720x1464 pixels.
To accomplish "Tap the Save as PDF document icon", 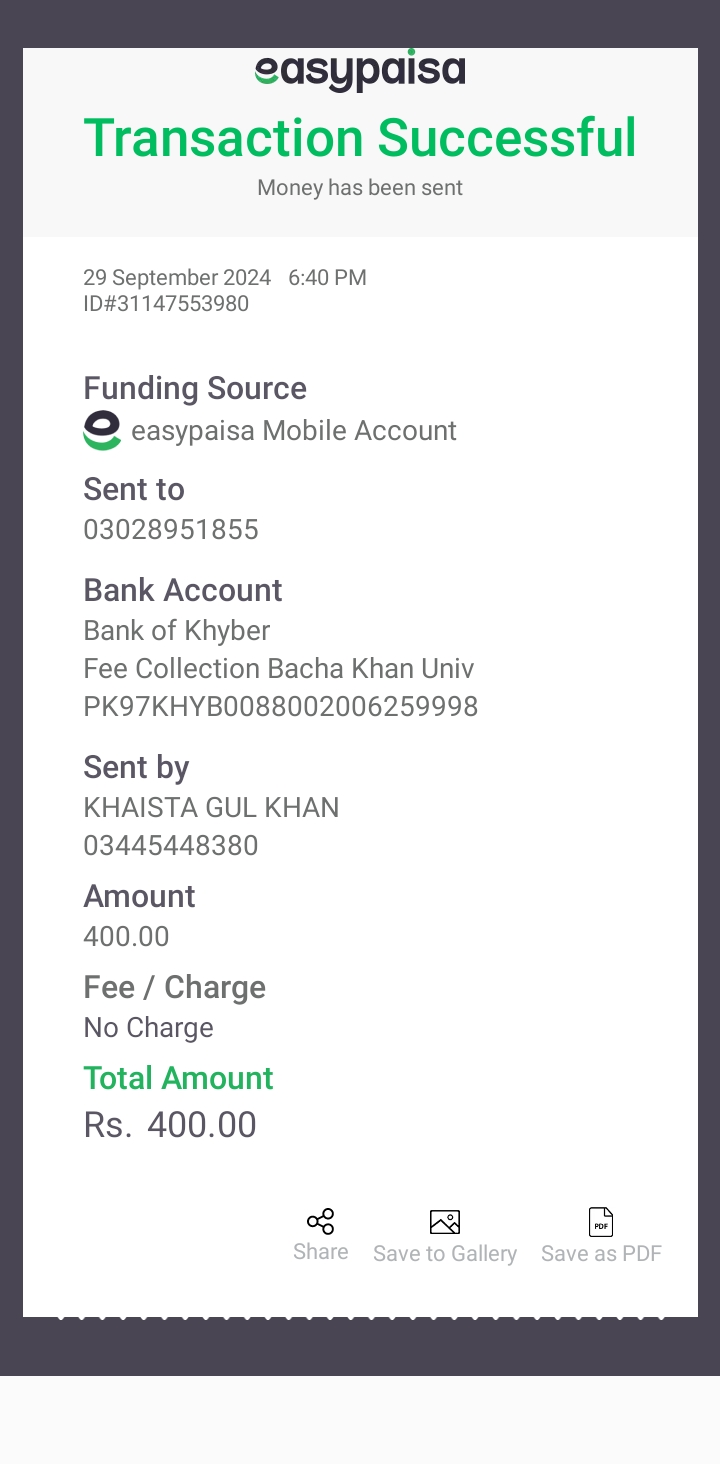I will [601, 1222].
